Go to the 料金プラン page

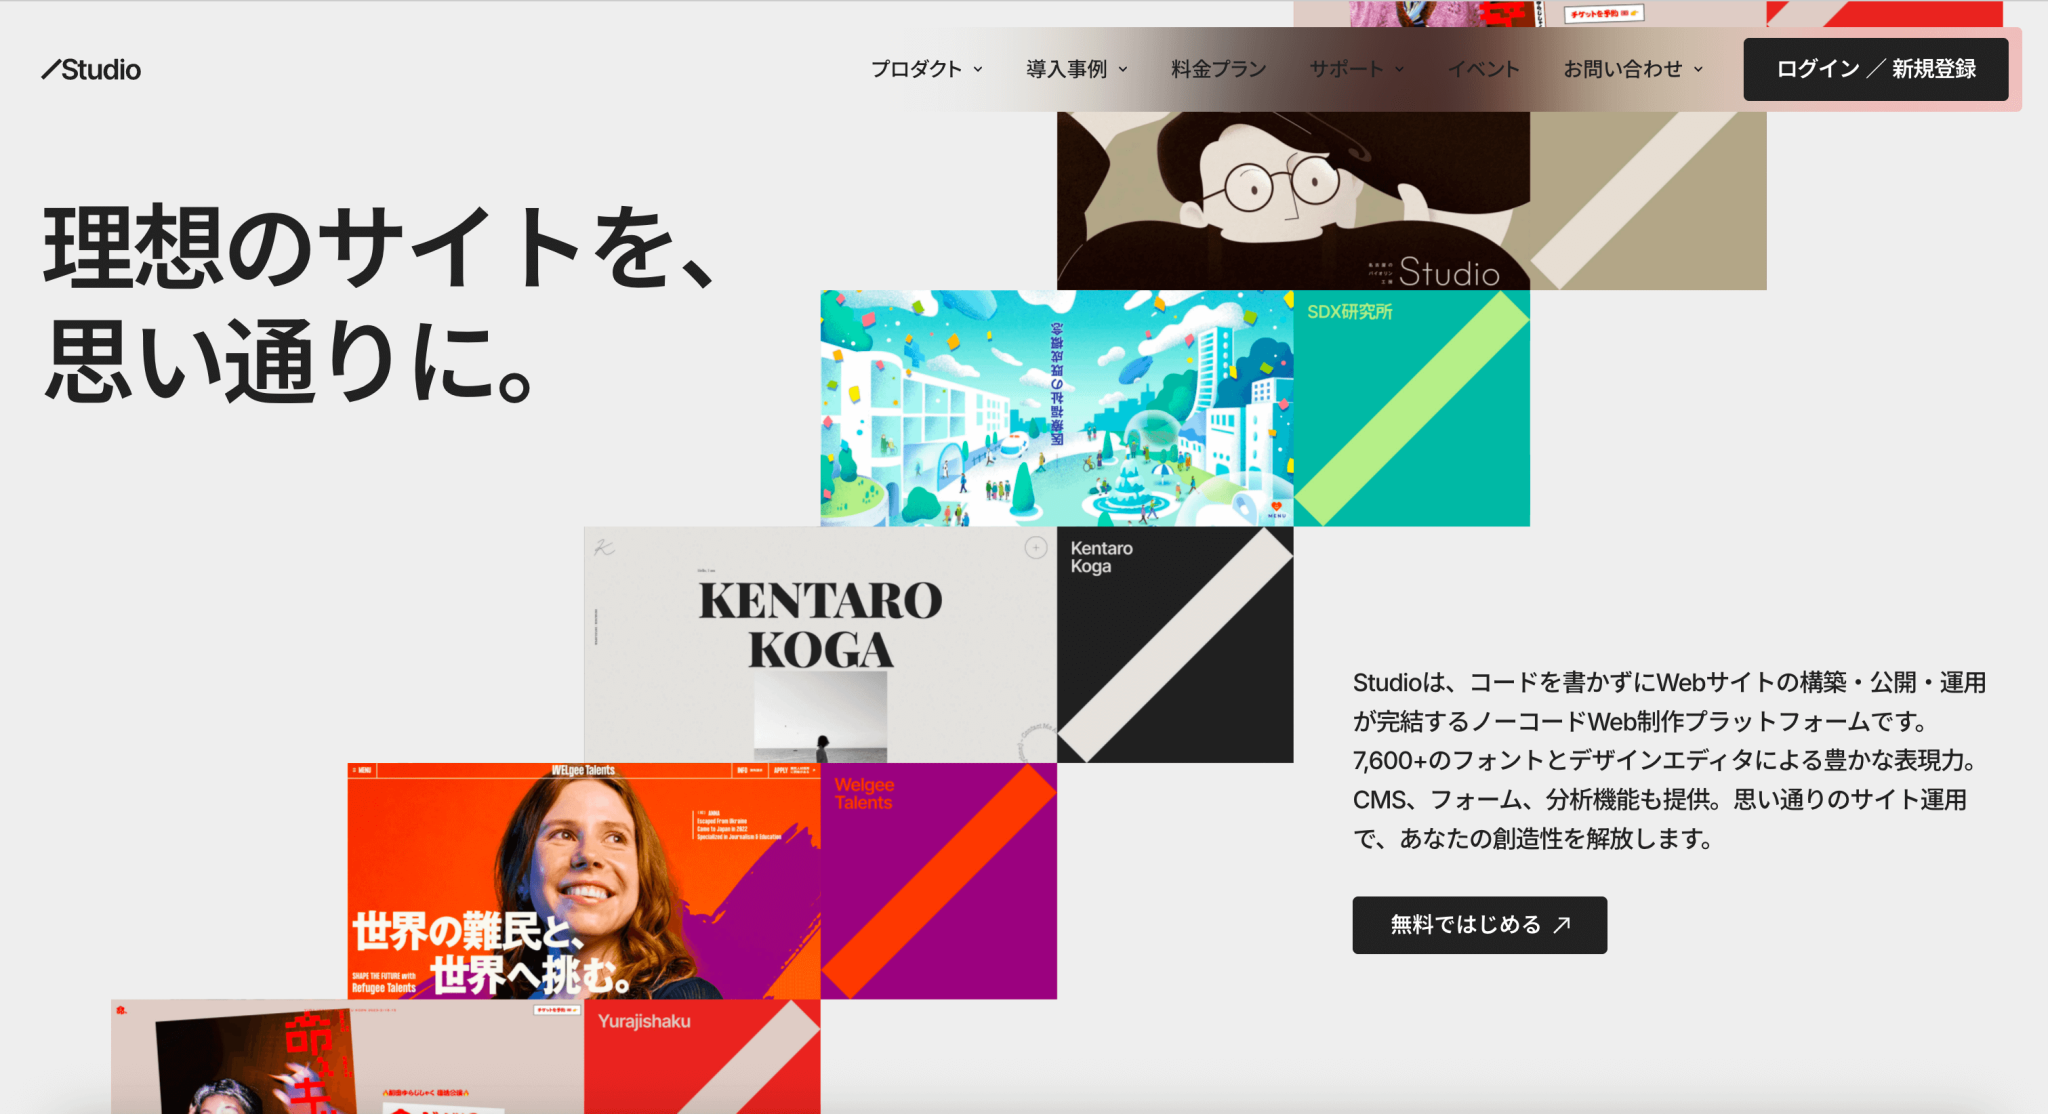1219,69
